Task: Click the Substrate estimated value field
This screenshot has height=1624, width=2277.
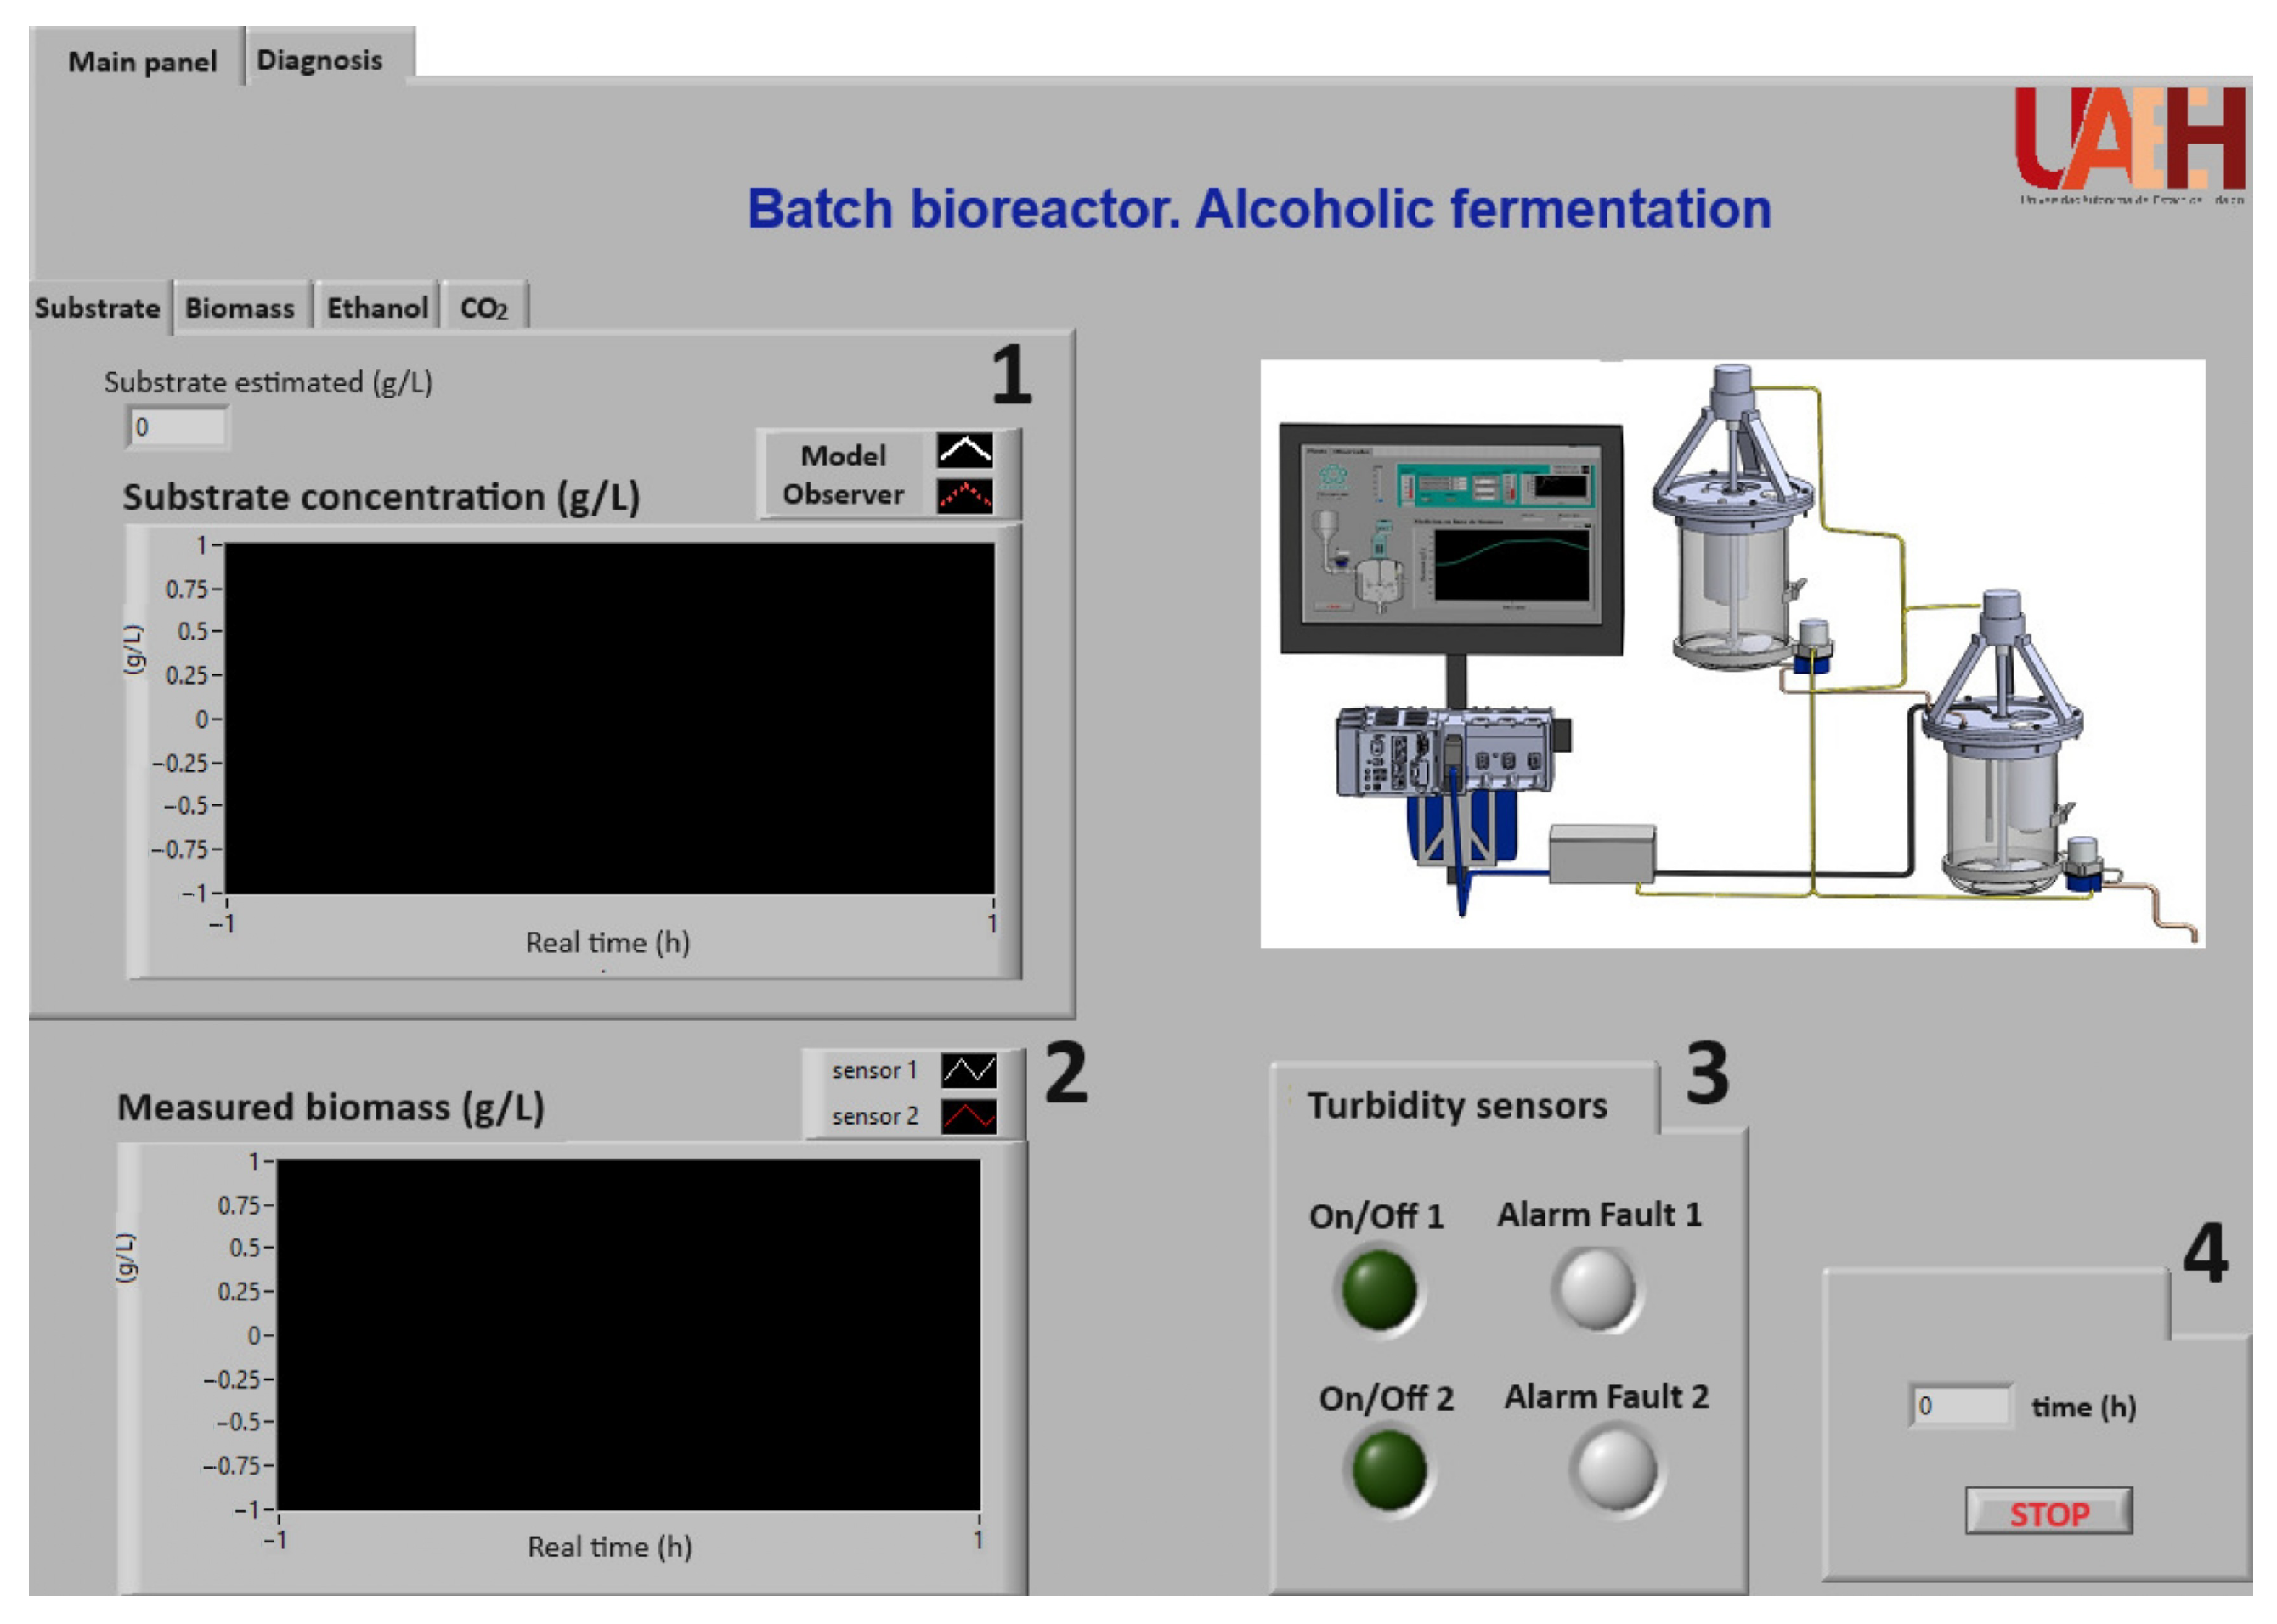Action: (x=178, y=428)
